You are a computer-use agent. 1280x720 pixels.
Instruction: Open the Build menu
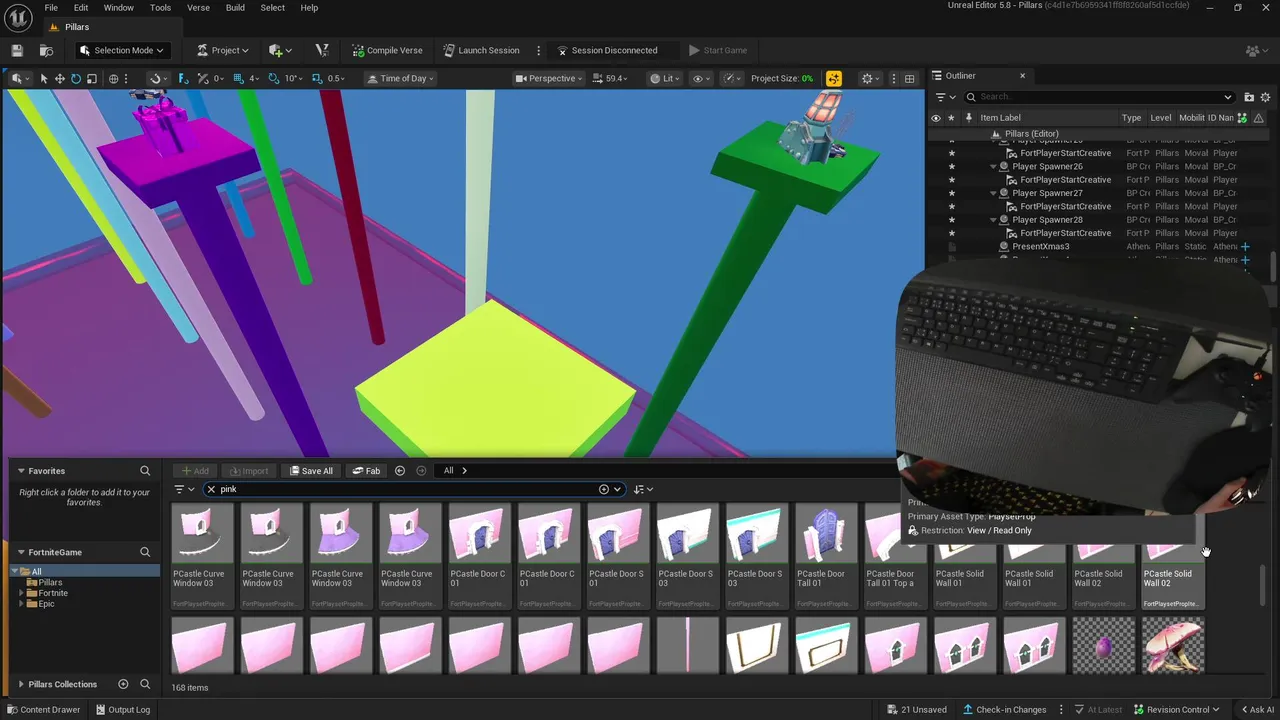click(x=235, y=7)
